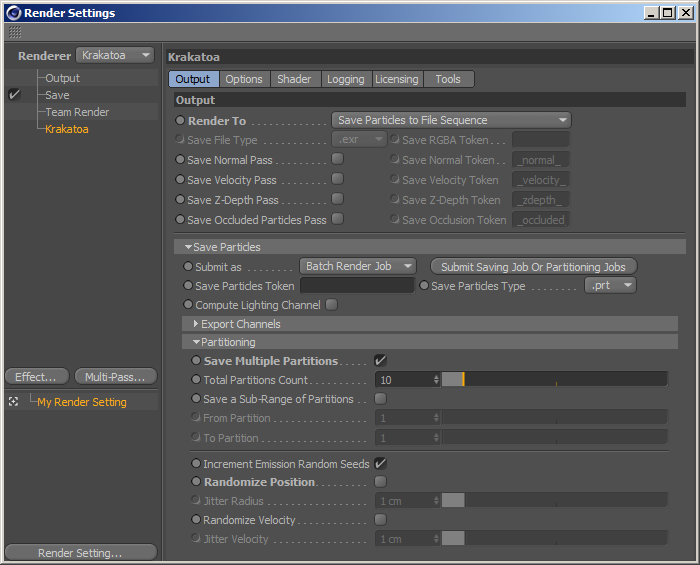Click the animation dot beside Save Normal Pass

click(180, 159)
